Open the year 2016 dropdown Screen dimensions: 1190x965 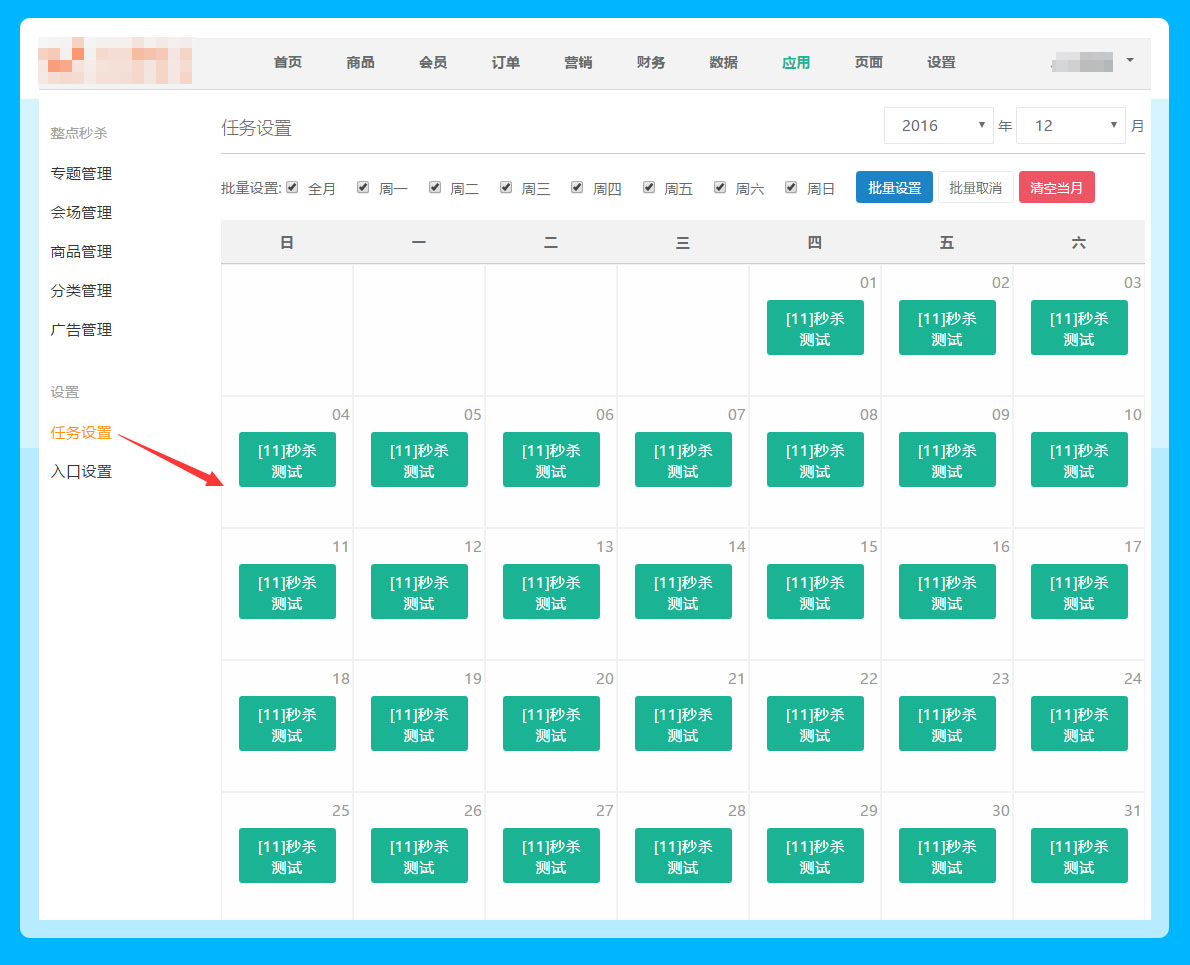click(938, 126)
